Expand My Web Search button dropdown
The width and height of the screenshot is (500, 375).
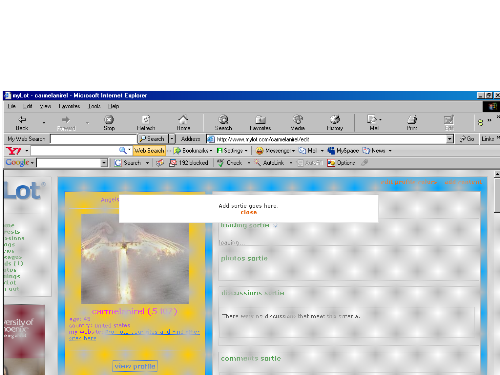click(x=172, y=139)
